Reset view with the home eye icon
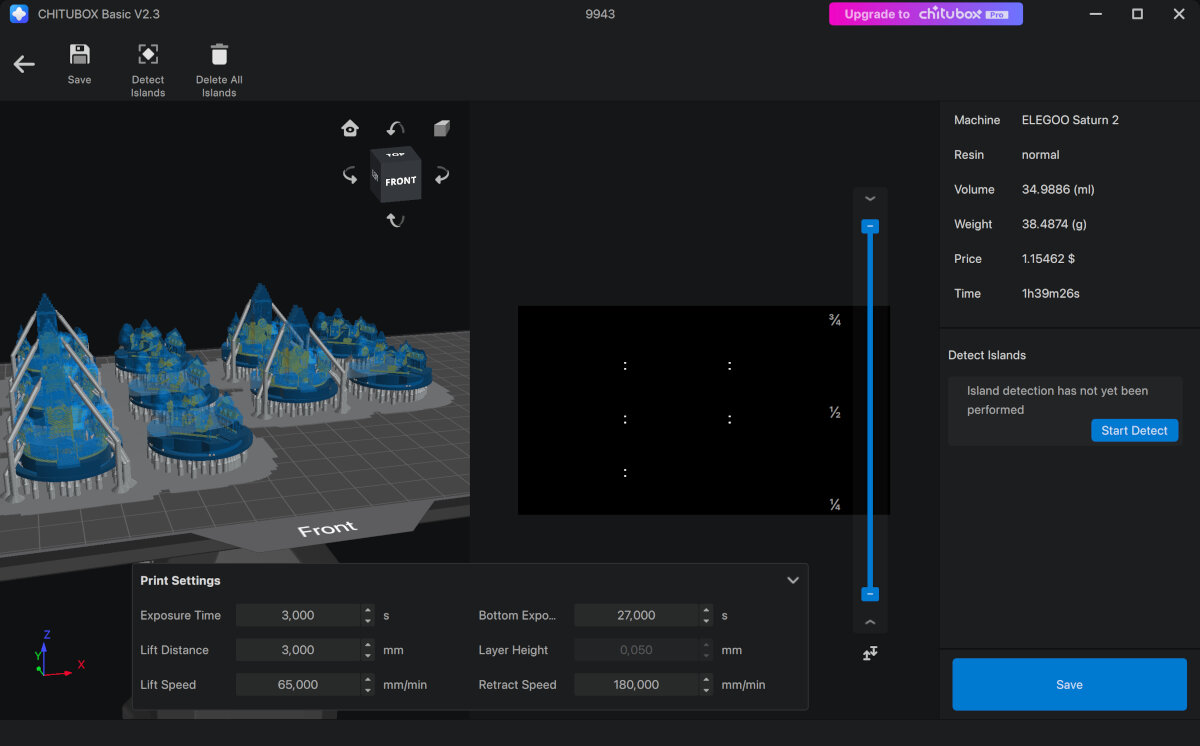The height and width of the screenshot is (746, 1200). click(350, 128)
